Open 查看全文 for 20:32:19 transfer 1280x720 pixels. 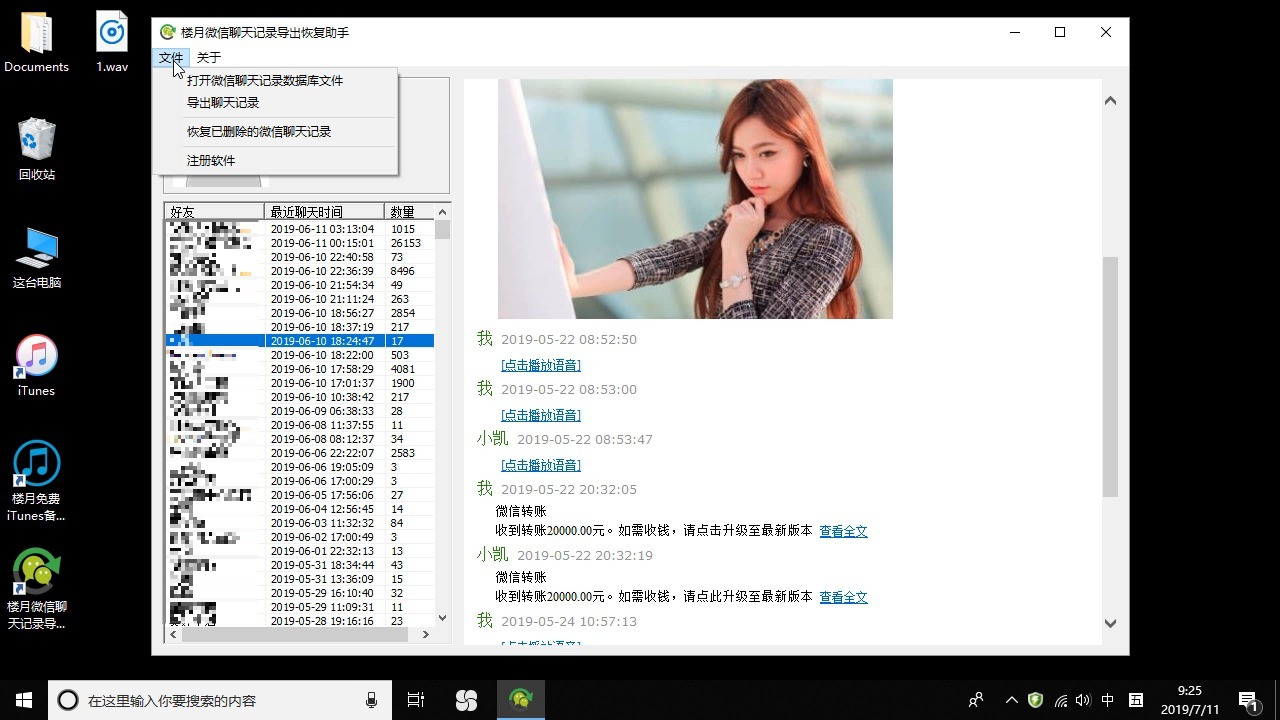point(844,597)
